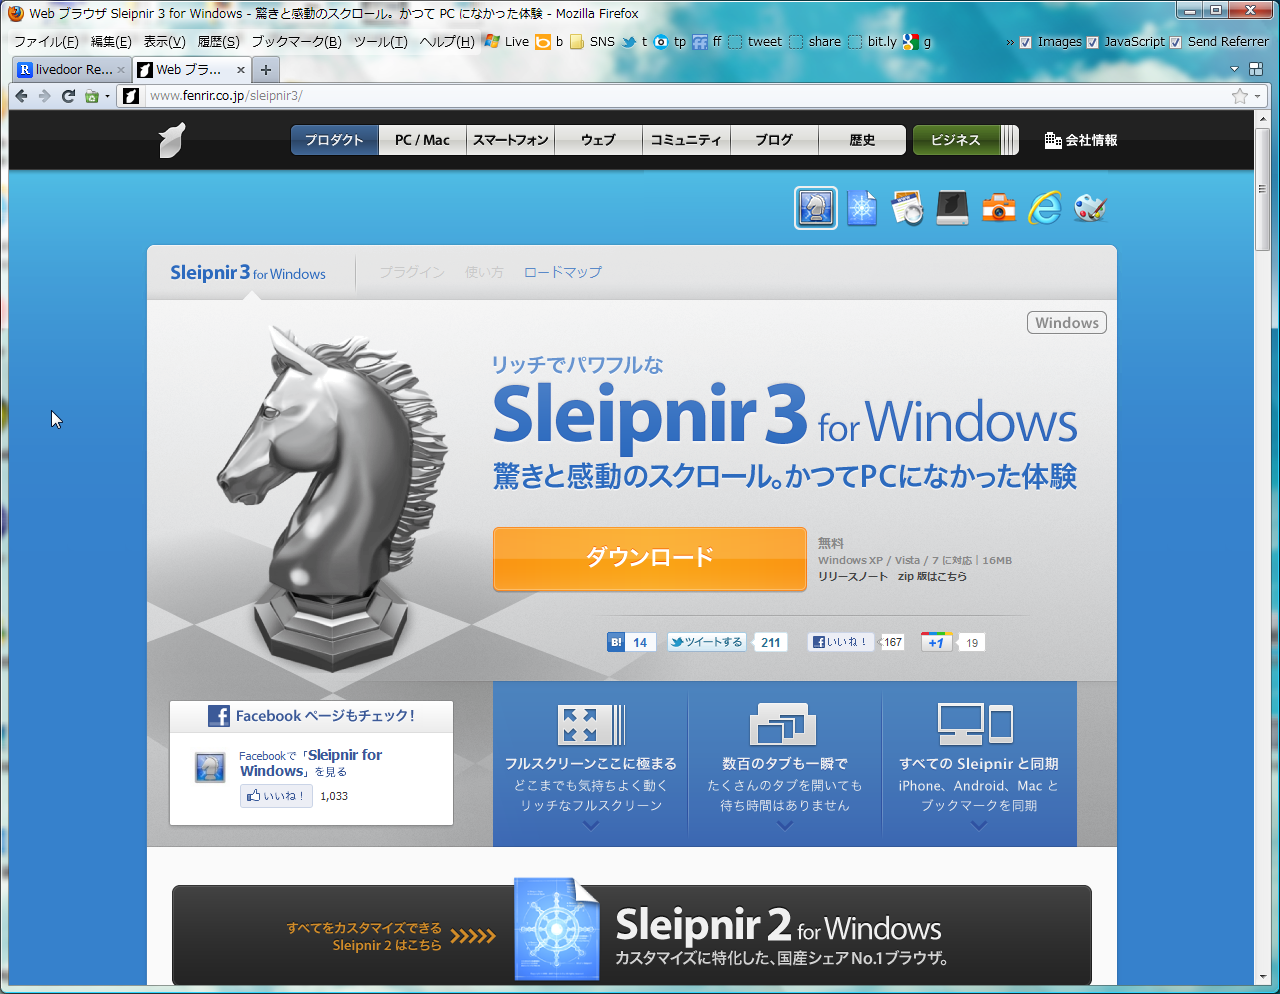
Task: Open the 'b' bookmark in the toolbar
Action: point(549,42)
